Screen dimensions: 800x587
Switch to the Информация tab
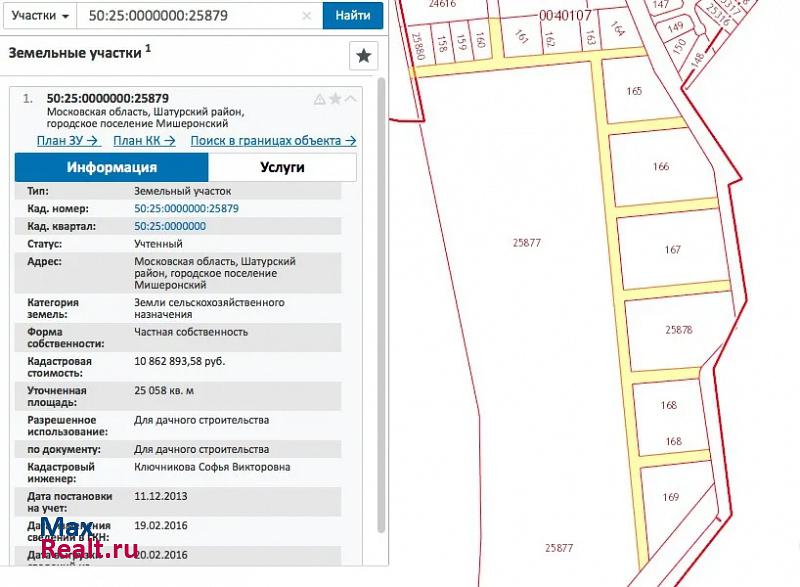(112, 167)
